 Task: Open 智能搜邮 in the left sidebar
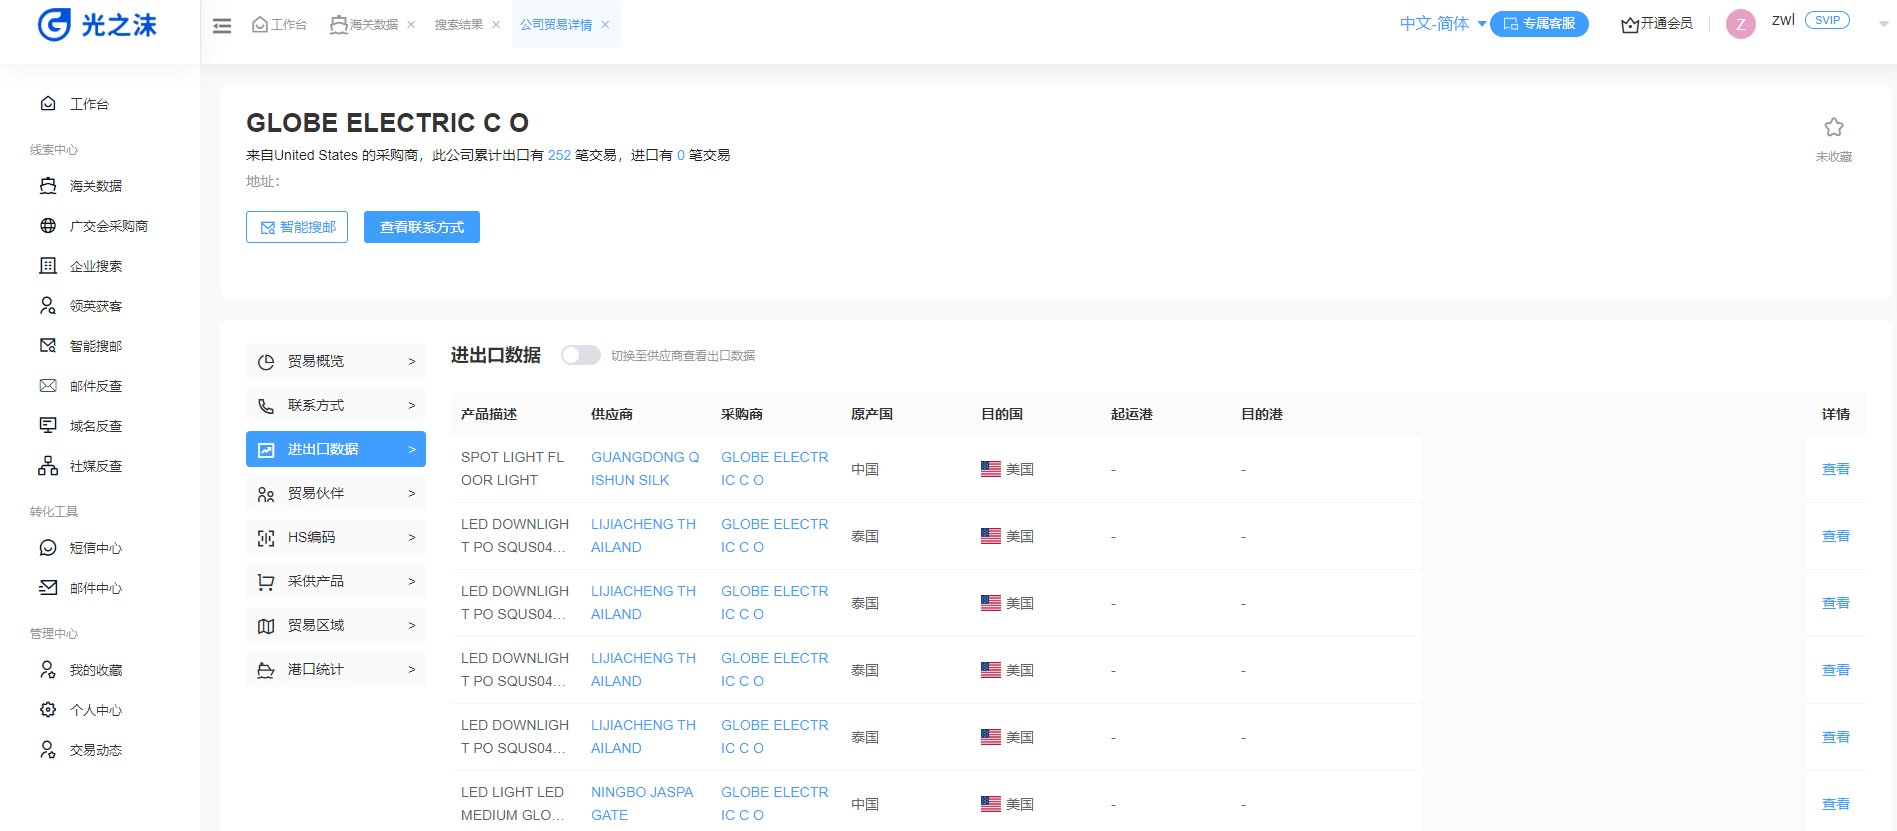(95, 346)
